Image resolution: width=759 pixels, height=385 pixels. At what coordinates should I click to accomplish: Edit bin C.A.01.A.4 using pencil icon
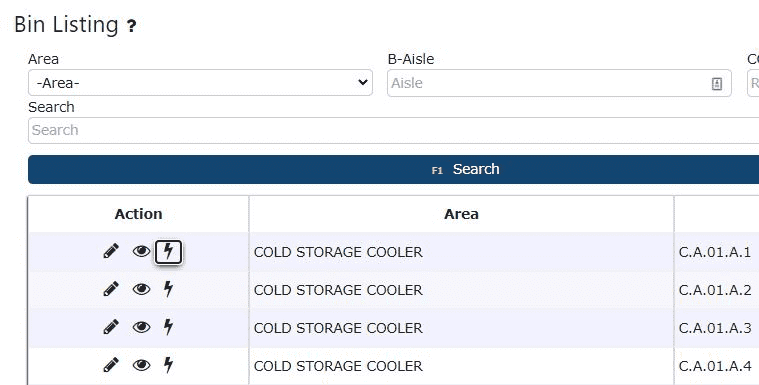(111, 365)
